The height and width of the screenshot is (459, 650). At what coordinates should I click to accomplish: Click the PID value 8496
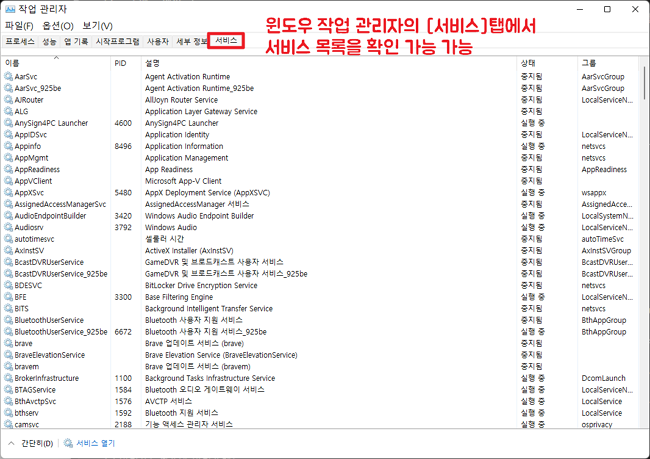[123, 146]
